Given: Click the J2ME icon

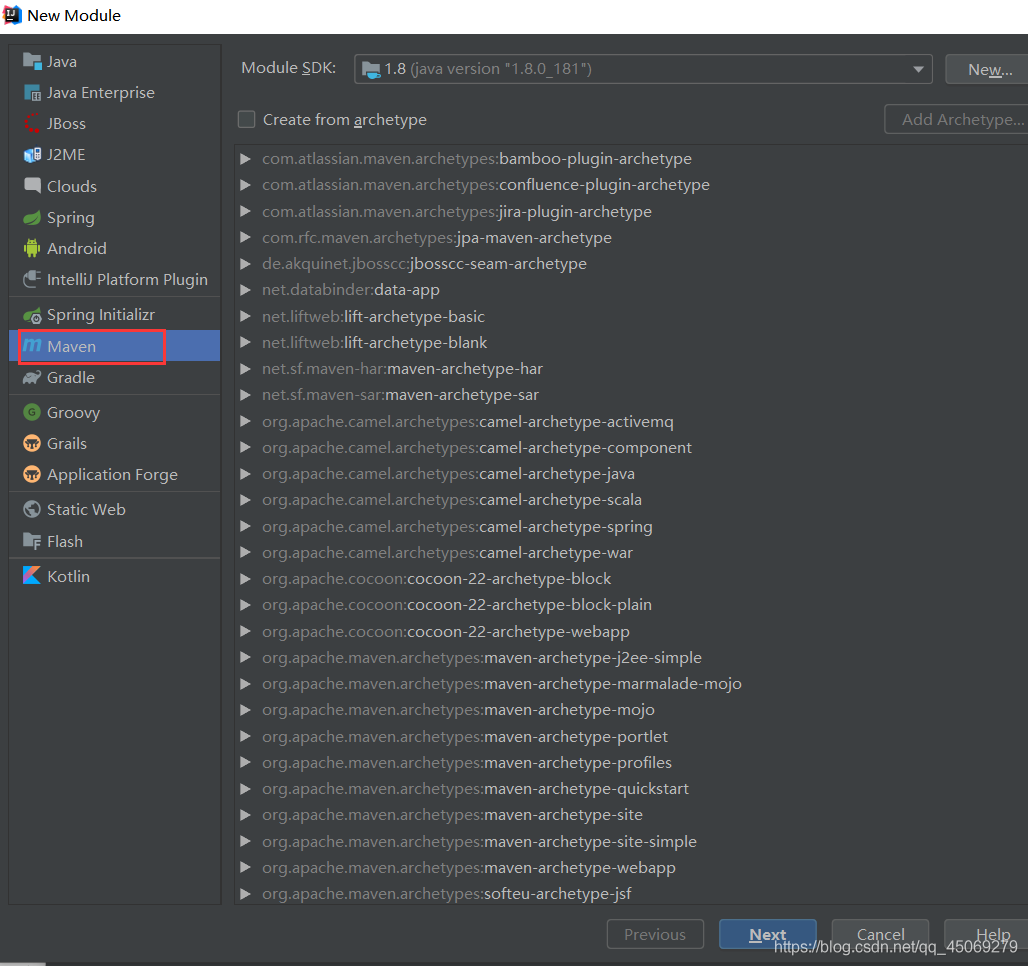Looking at the screenshot, I should (x=32, y=155).
